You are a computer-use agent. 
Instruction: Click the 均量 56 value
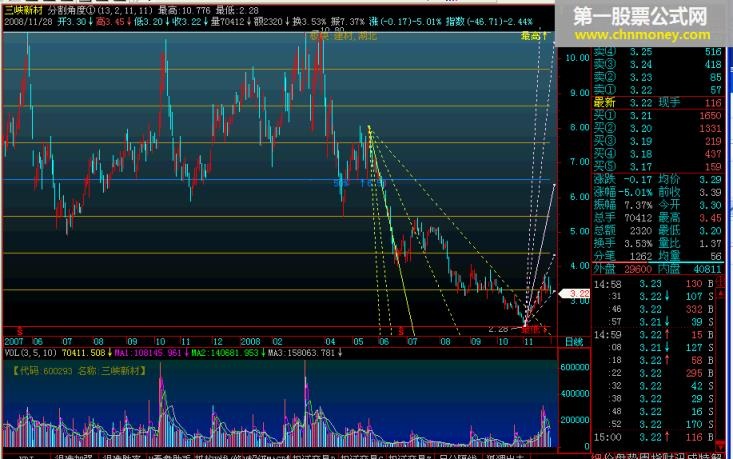pyautogui.click(x=716, y=256)
